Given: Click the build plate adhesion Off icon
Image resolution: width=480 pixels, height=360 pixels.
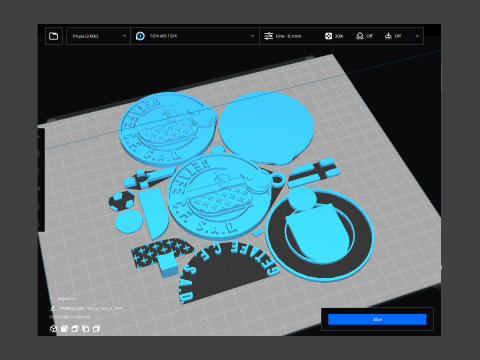Looking at the screenshot, I should click(x=388, y=36).
